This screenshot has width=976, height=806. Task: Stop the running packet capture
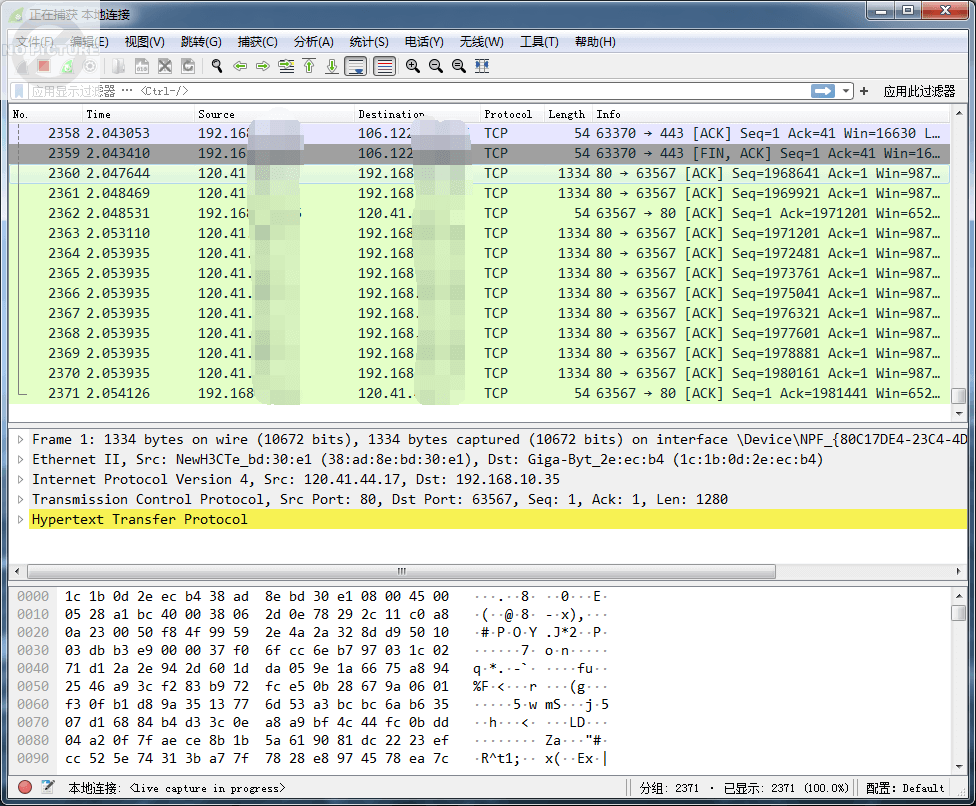pyautogui.click(x=44, y=66)
